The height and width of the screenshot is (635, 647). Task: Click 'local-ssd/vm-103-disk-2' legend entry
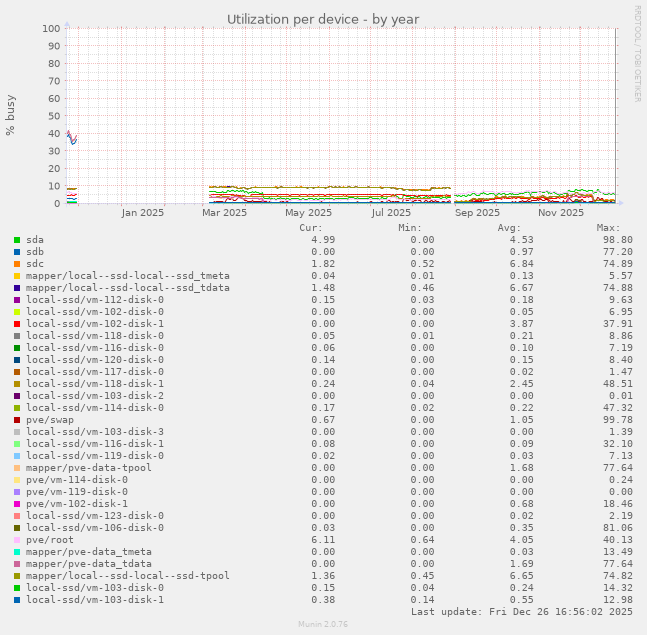pos(95,395)
